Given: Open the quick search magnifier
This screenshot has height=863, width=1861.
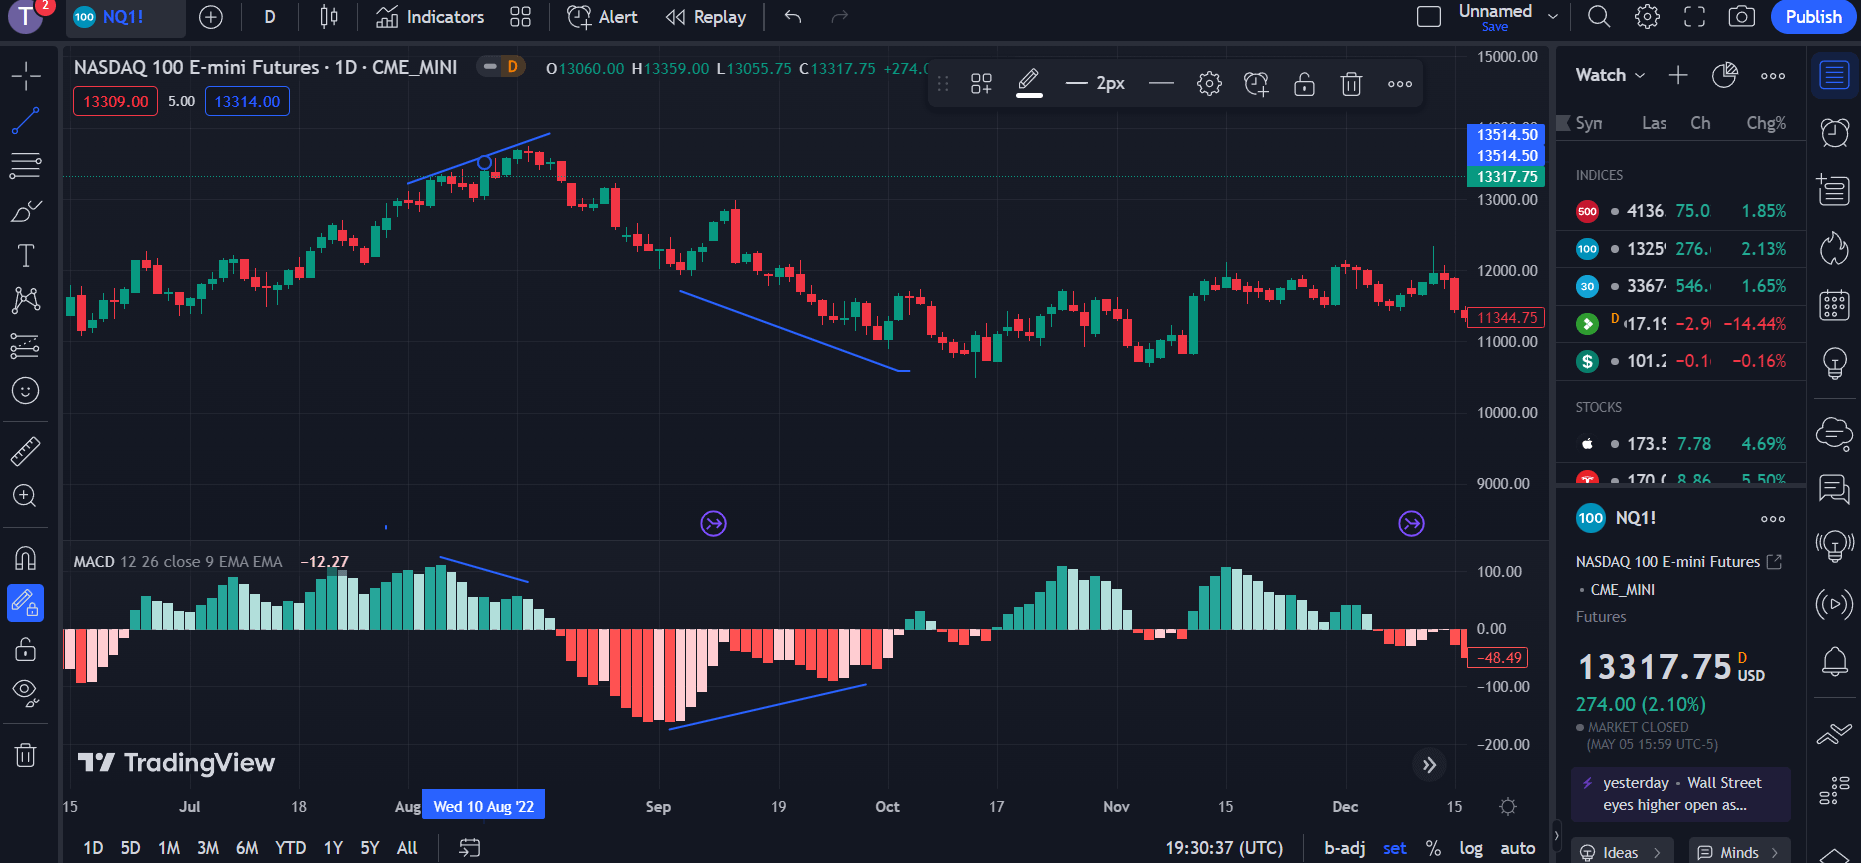Looking at the screenshot, I should click(x=1599, y=17).
